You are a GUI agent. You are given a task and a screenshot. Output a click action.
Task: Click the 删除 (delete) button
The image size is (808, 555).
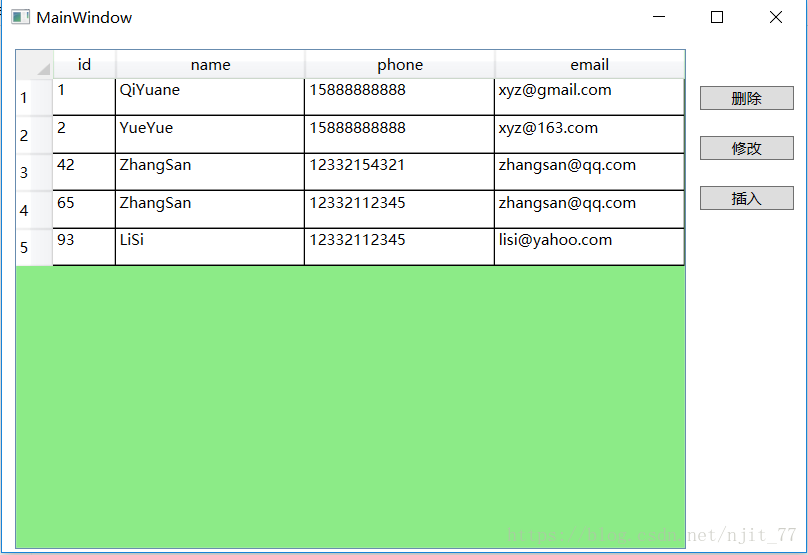746,98
